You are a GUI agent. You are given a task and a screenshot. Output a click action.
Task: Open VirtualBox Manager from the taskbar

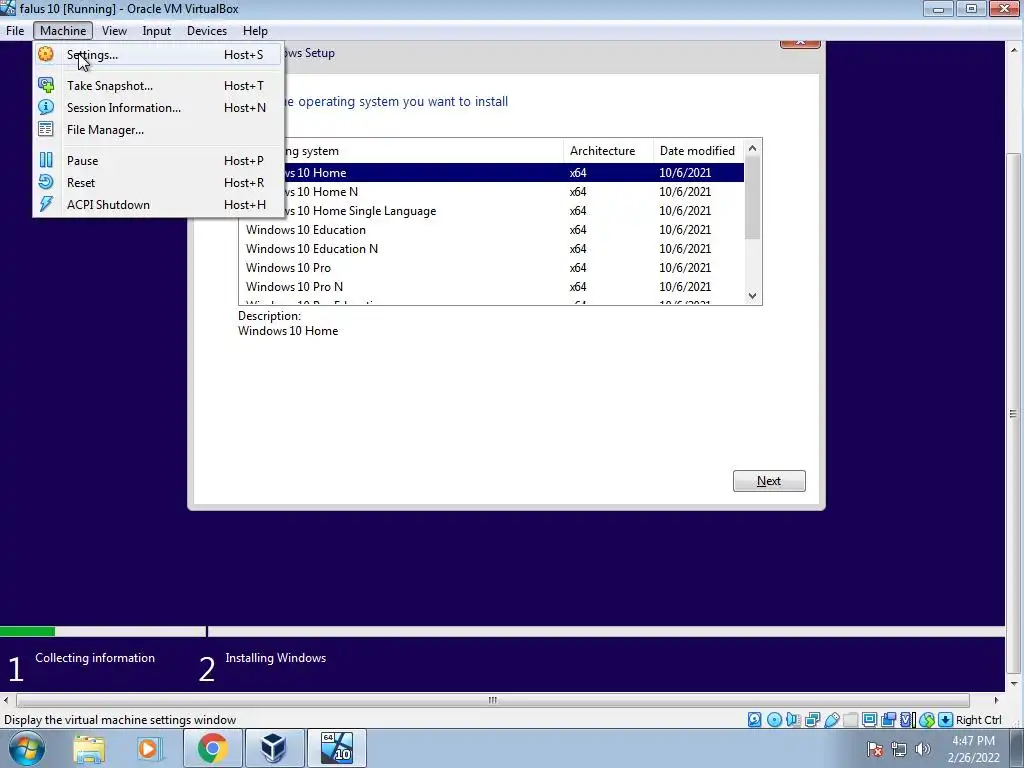274,748
